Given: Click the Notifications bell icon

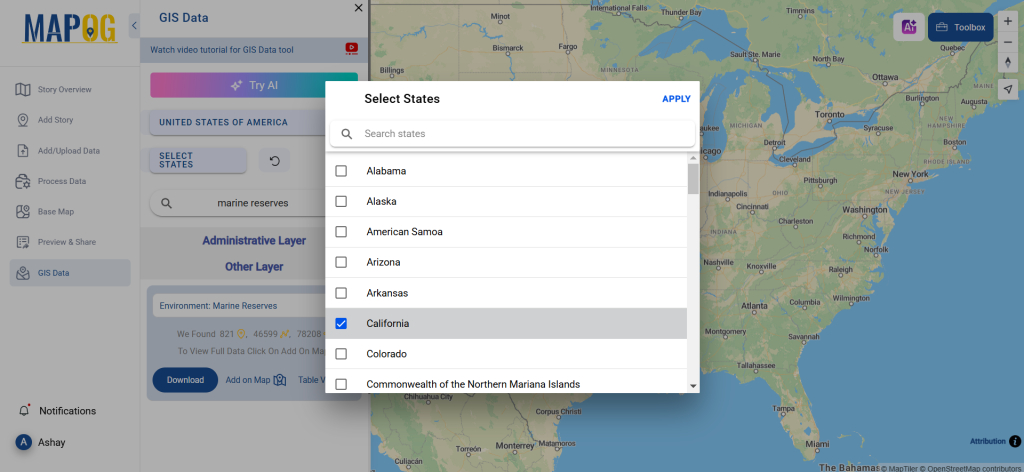Looking at the screenshot, I should click(25, 411).
